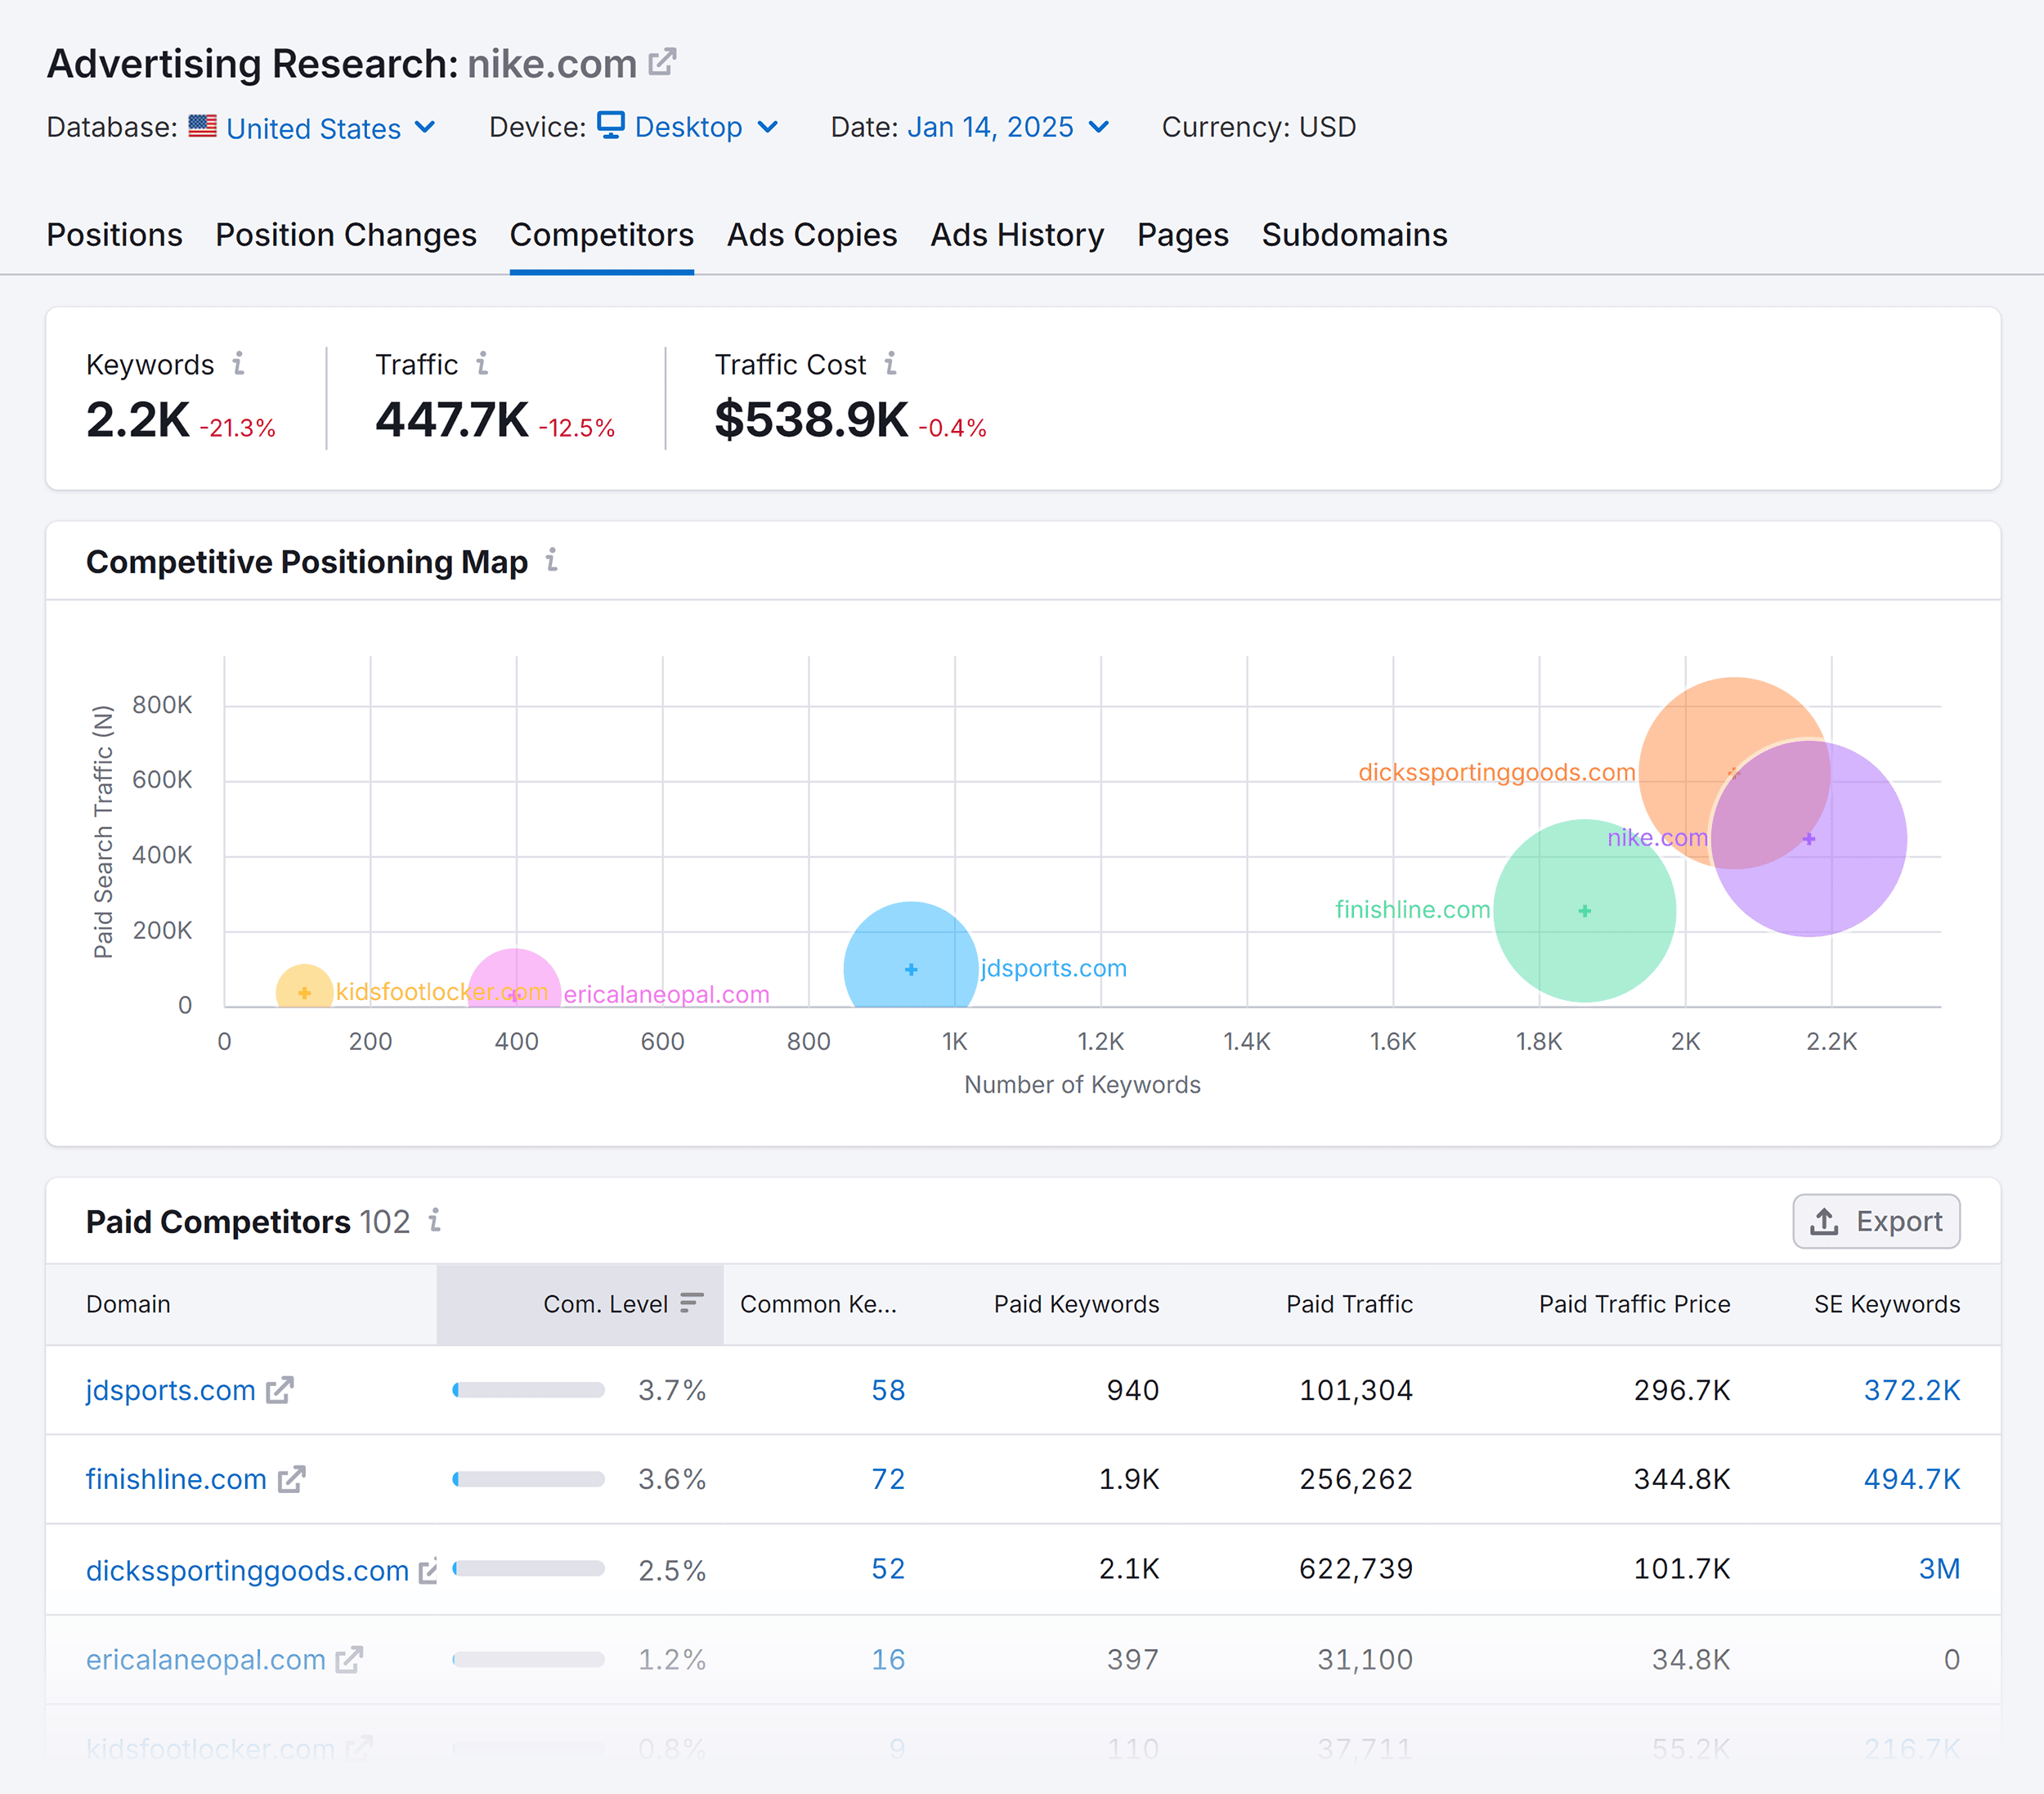Open the jdsports.com domain link
This screenshot has height=1794, width=2044.
pyautogui.click(x=171, y=1390)
